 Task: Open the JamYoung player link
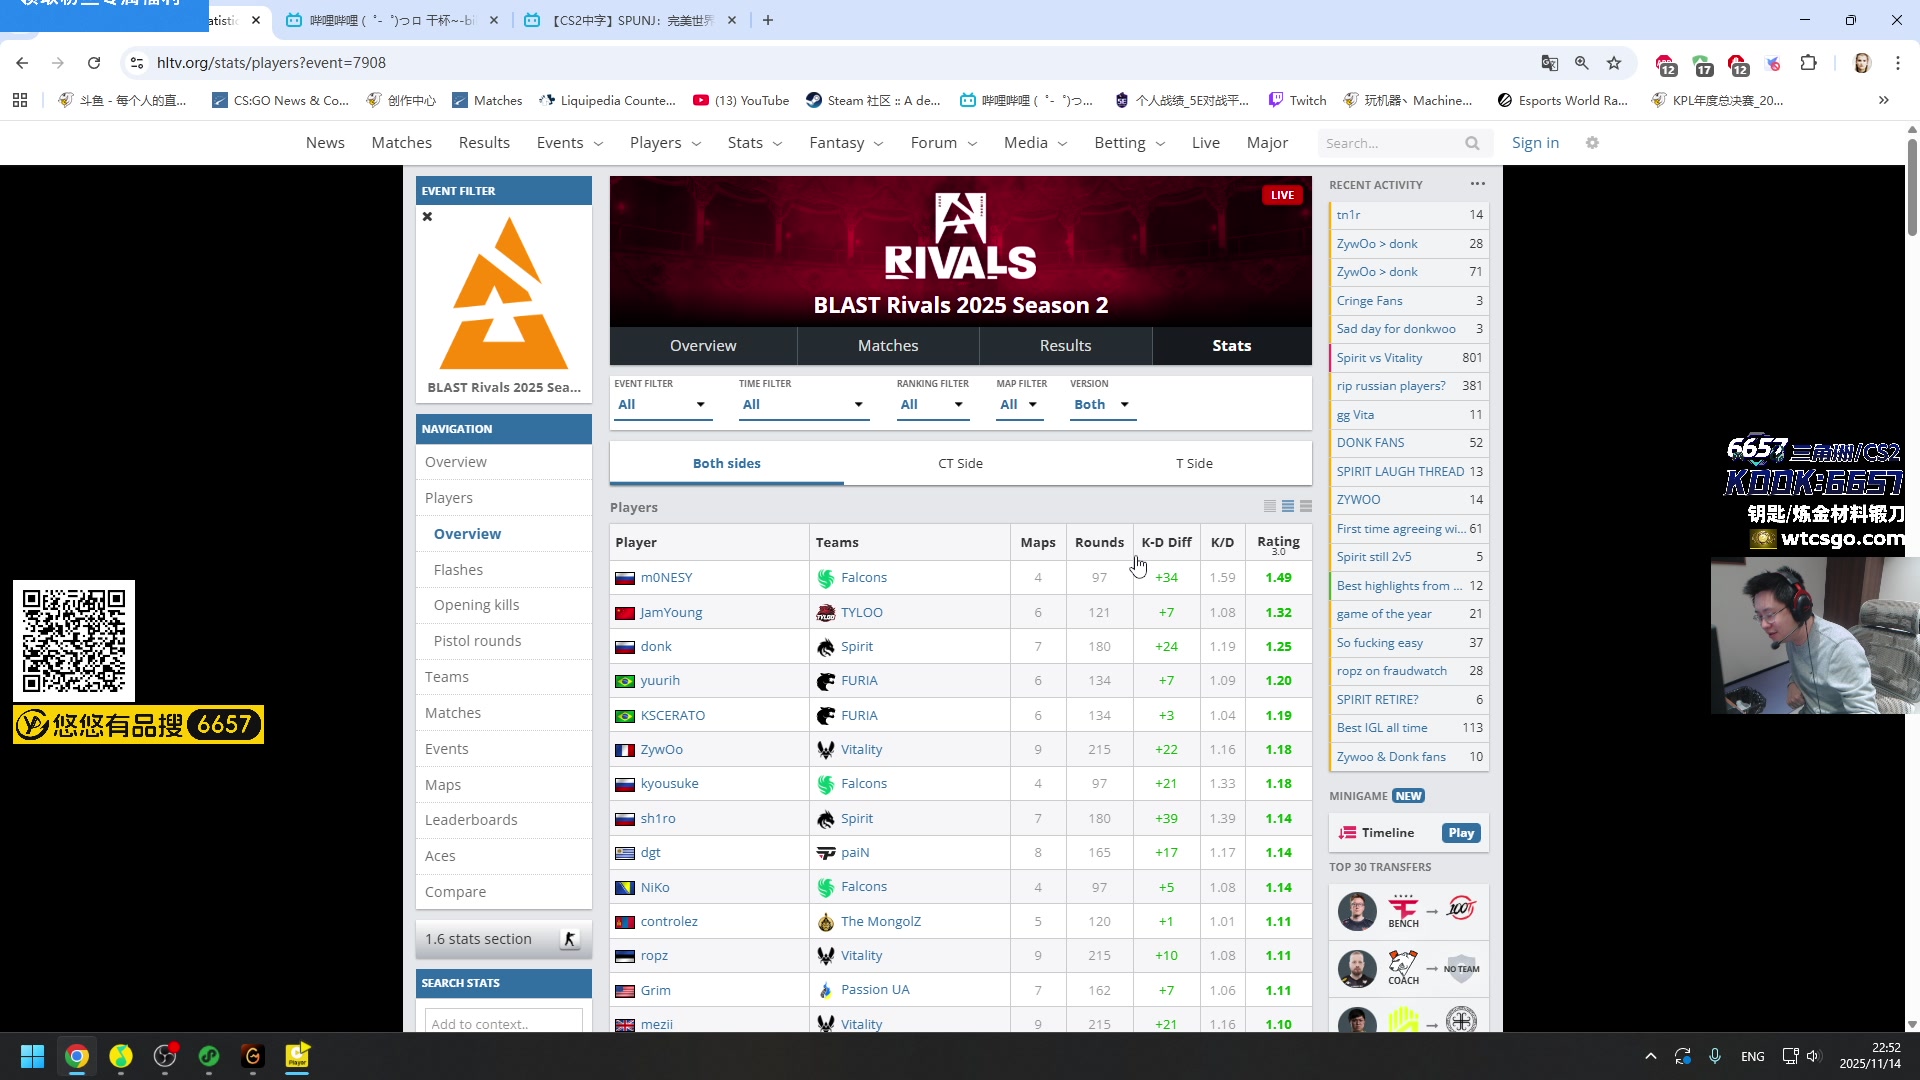click(x=671, y=612)
